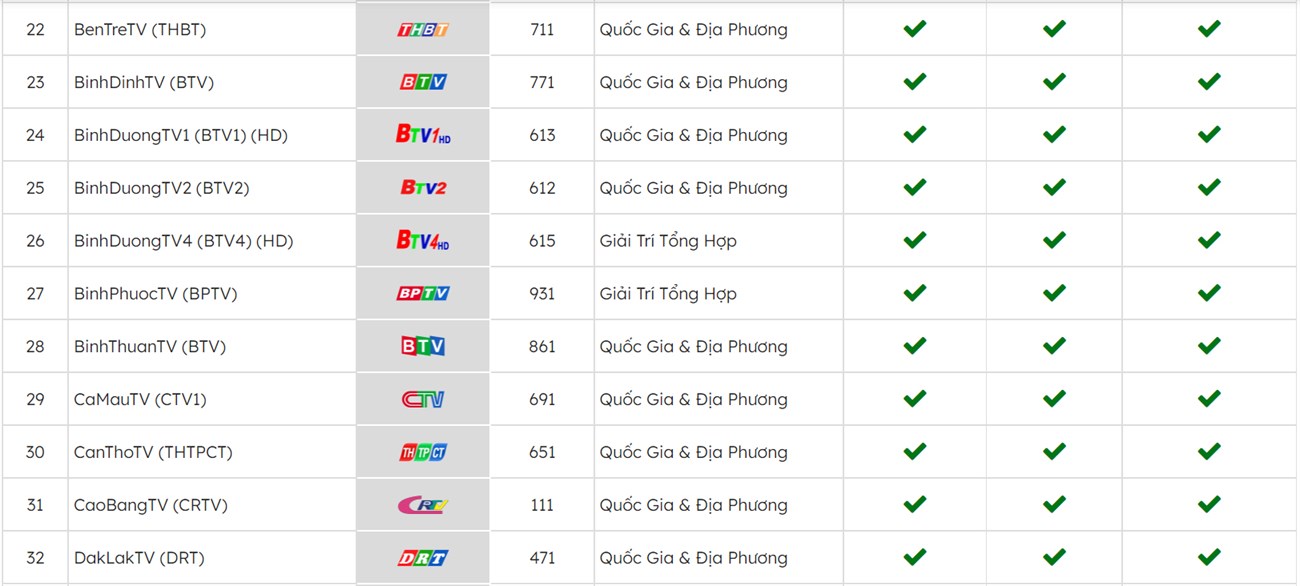Click the CanThoTV (THTPCT) name
This screenshot has width=1300, height=586.
[x=153, y=453]
